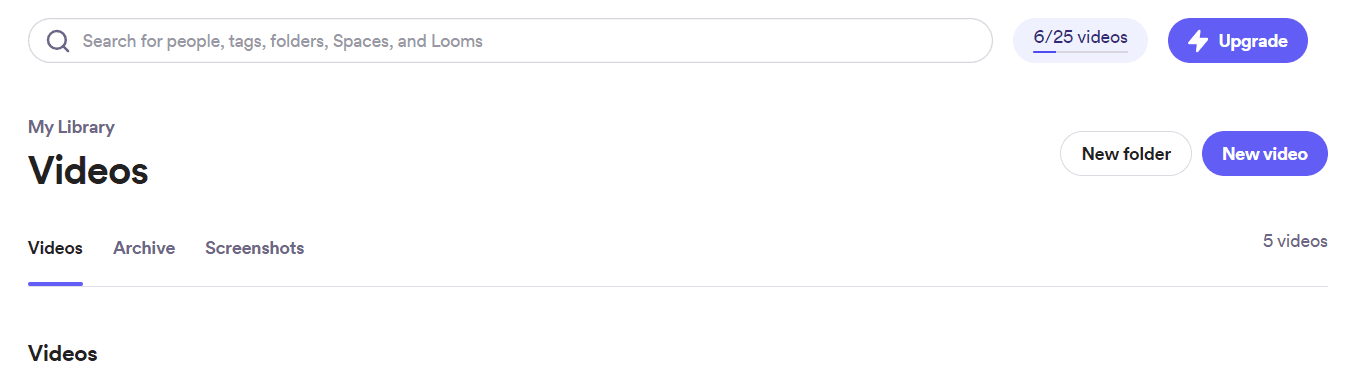Click the purple underline beneath the Videos tab
The width and height of the screenshot is (1348, 386).
coord(55,284)
